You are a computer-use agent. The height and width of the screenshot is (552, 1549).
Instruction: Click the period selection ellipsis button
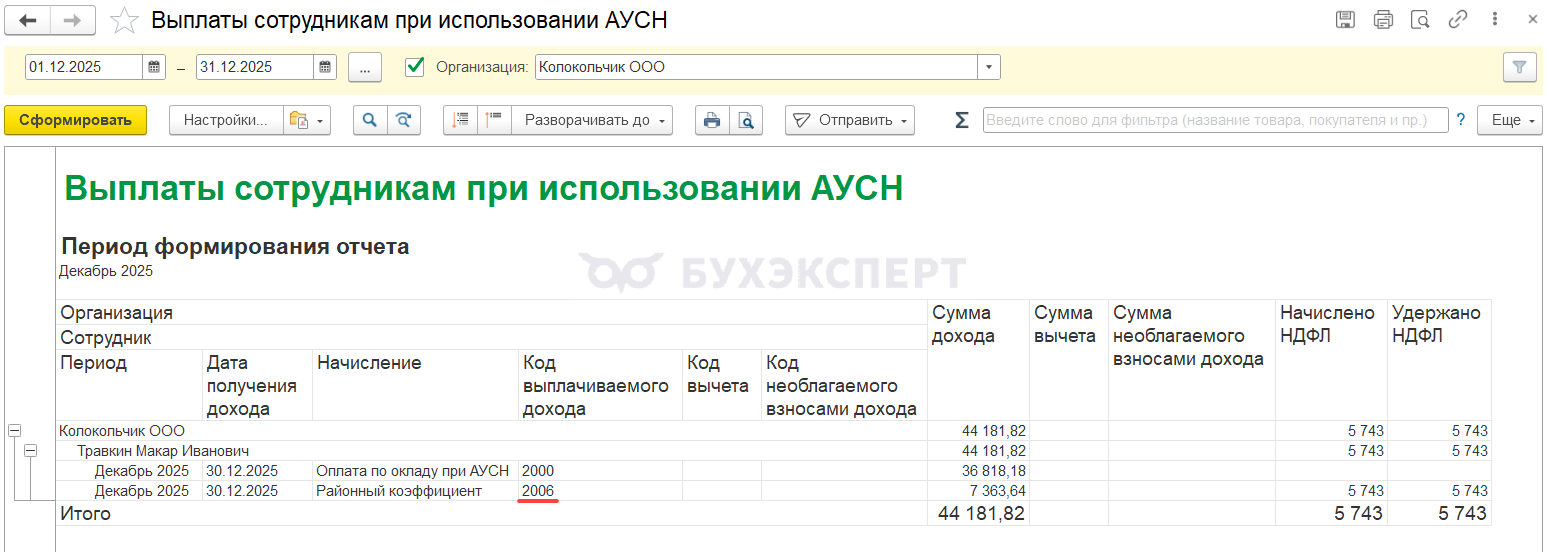pos(365,67)
